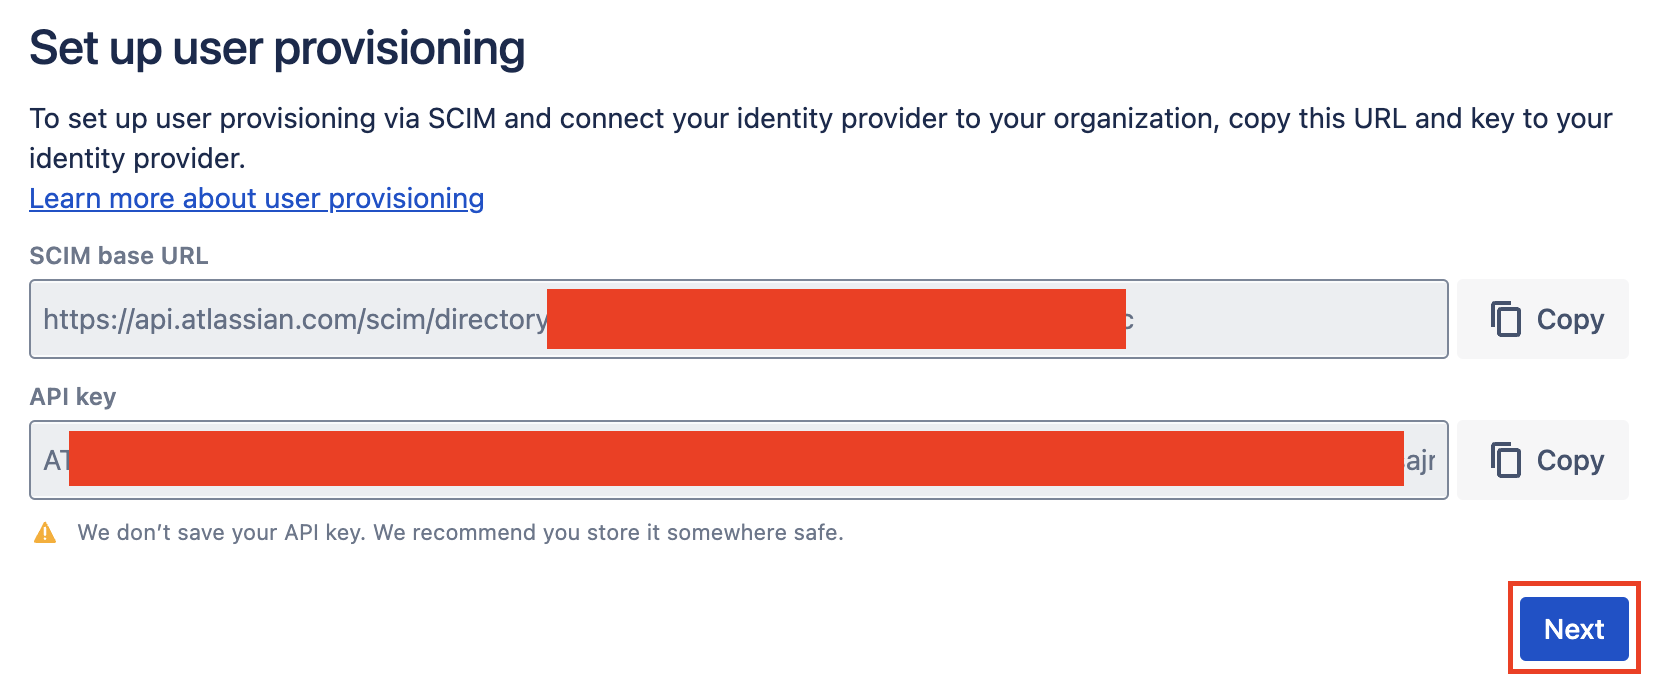Open the Learn more about user provisioning link
Screen dimensions: 1662x694
point(256,199)
